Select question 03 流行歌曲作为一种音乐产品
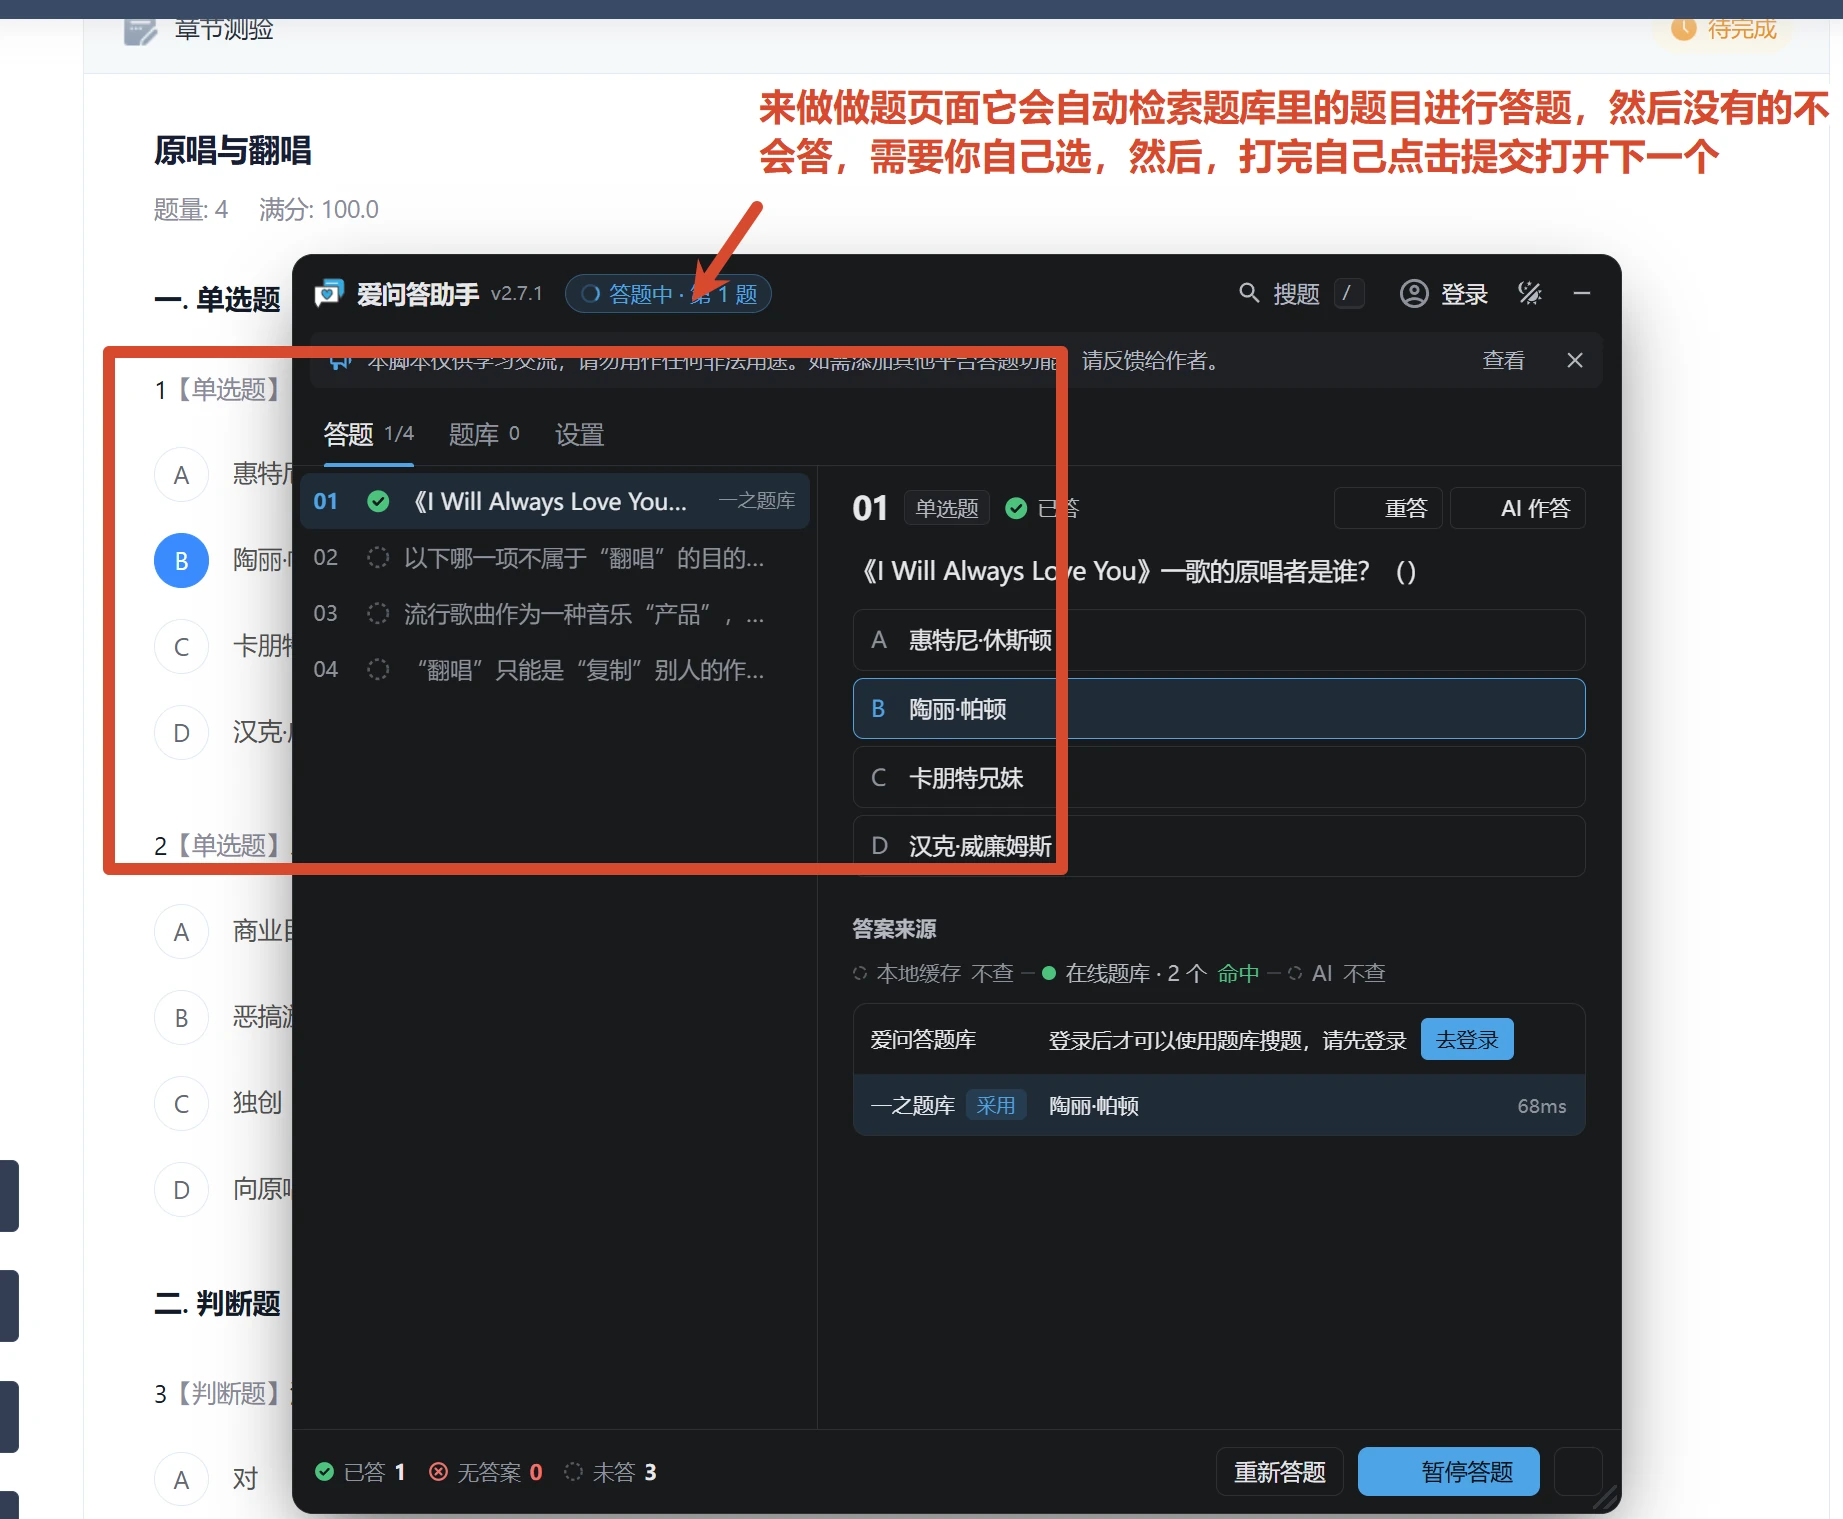 point(555,613)
